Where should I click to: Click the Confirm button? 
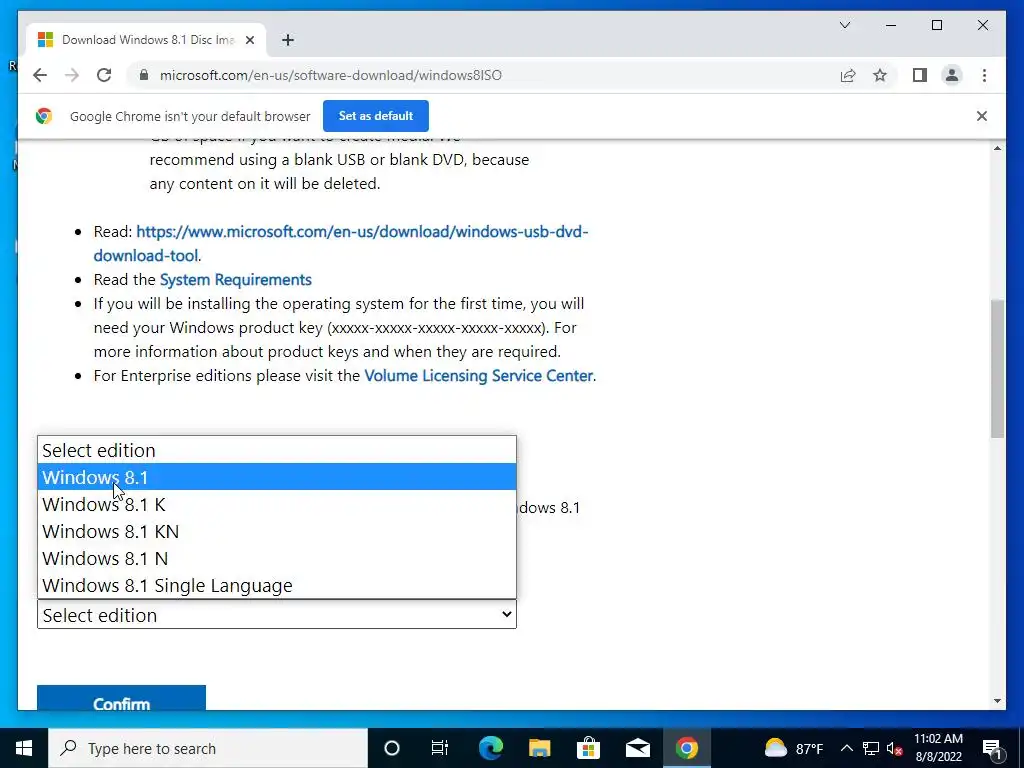(x=121, y=697)
